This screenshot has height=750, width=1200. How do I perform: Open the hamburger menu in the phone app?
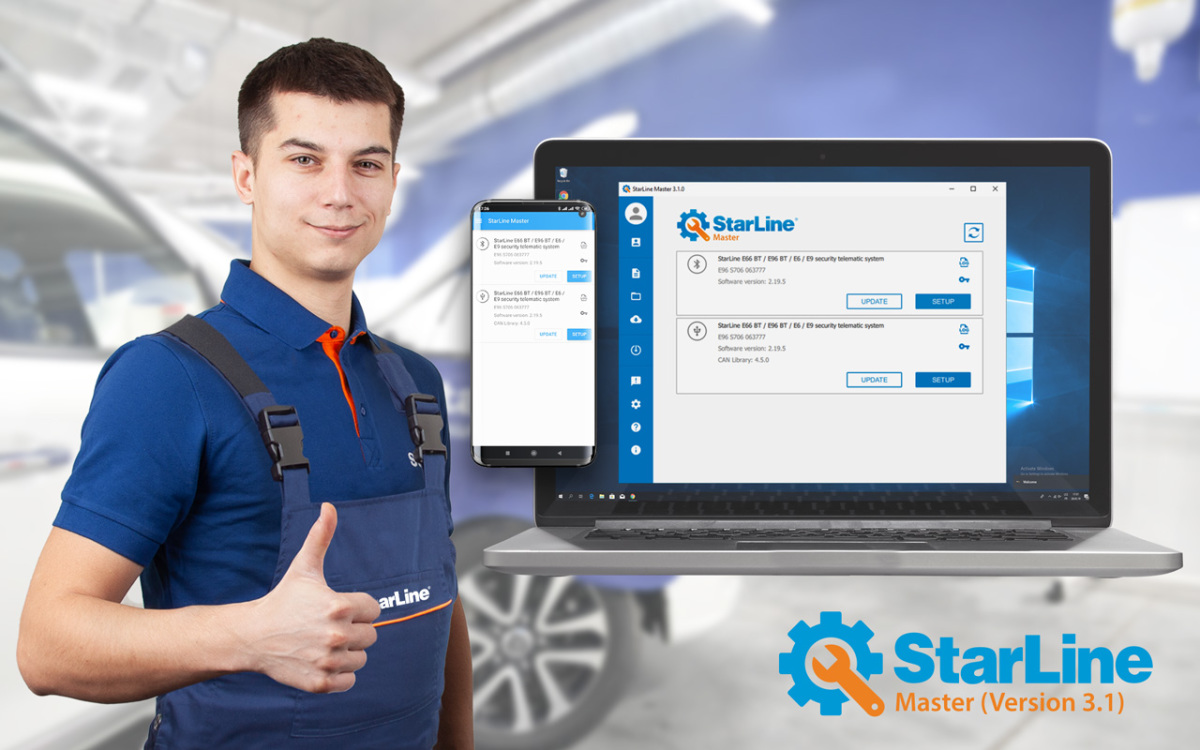tap(479, 220)
